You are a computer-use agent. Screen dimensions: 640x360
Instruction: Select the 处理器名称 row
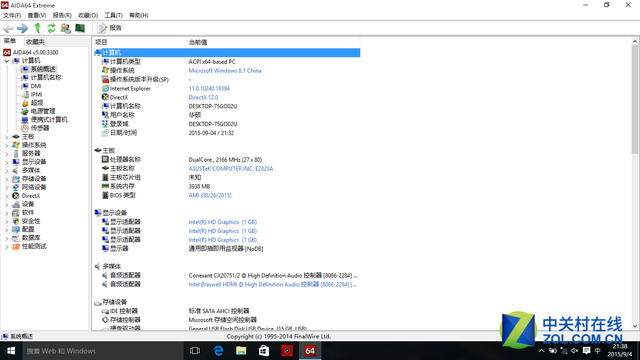pyautogui.click(x=227, y=160)
